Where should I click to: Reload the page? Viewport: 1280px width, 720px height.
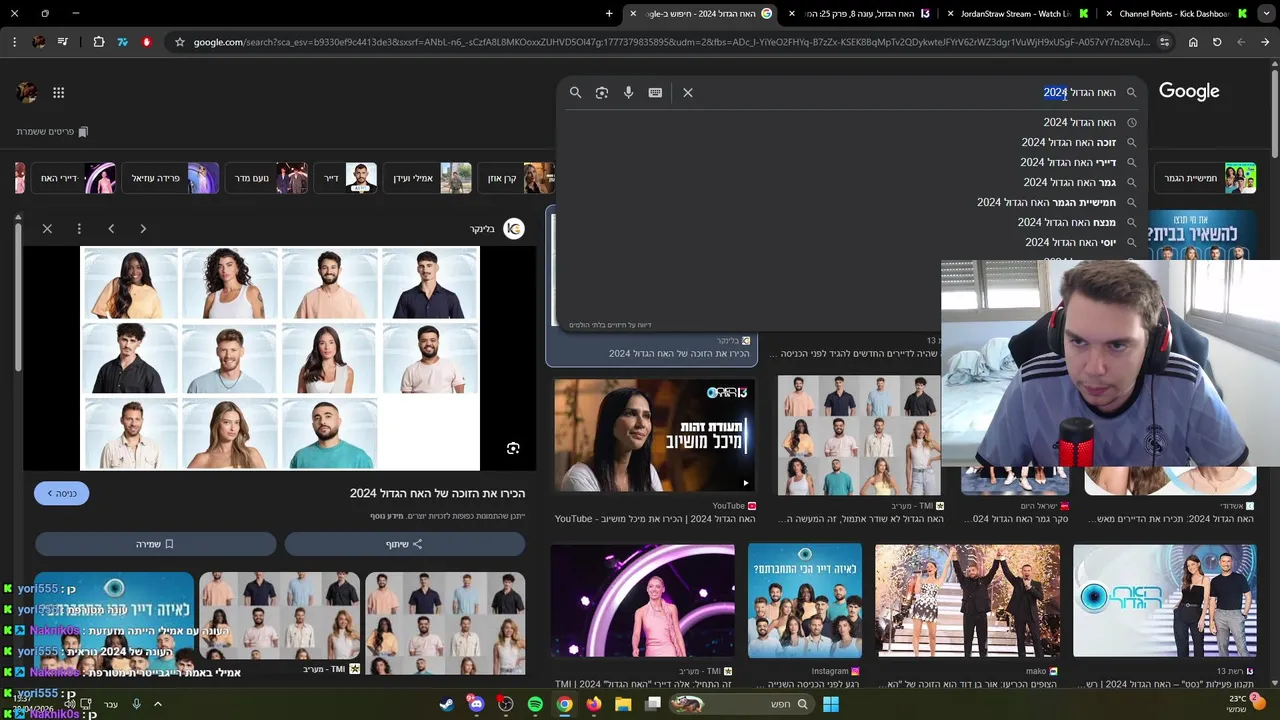coord(1217,42)
